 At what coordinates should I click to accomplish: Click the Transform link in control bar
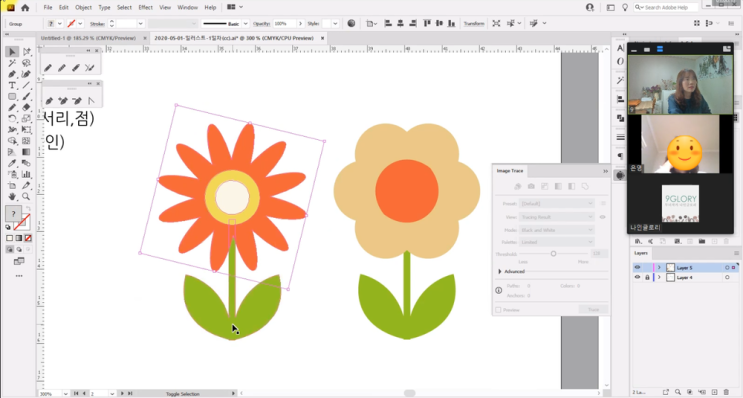tap(474, 23)
